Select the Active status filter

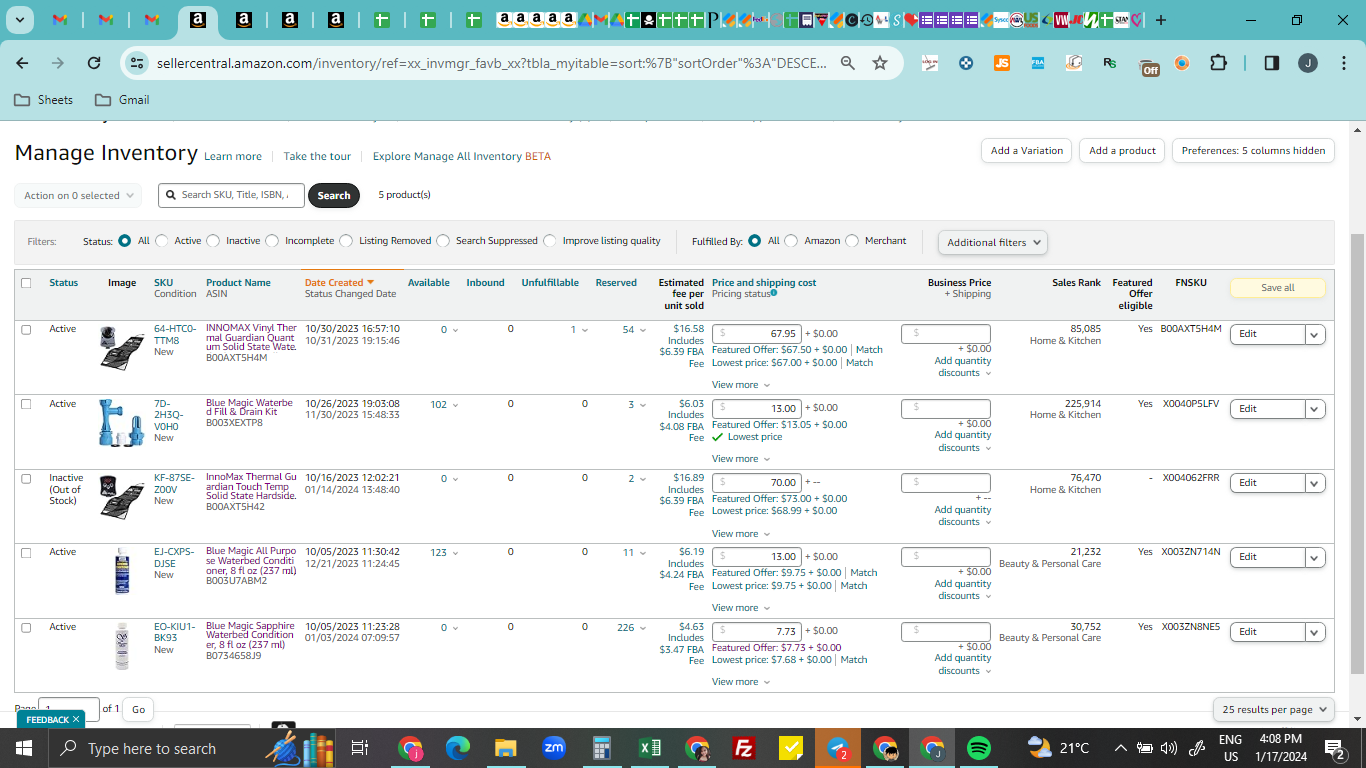(162, 241)
